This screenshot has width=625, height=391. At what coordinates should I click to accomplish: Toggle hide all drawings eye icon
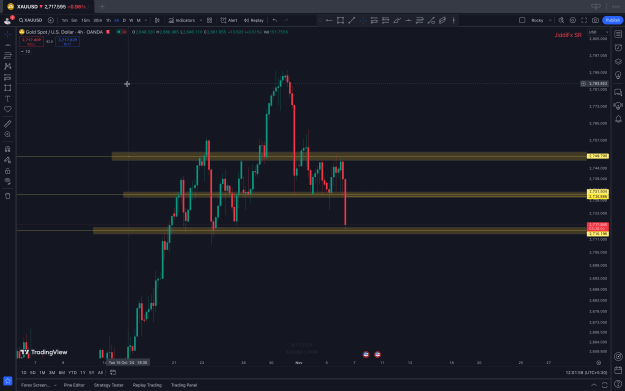point(8,181)
